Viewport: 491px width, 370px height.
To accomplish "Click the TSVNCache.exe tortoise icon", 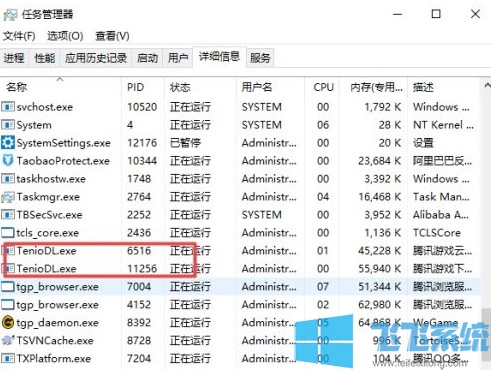I will coord(8,340).
